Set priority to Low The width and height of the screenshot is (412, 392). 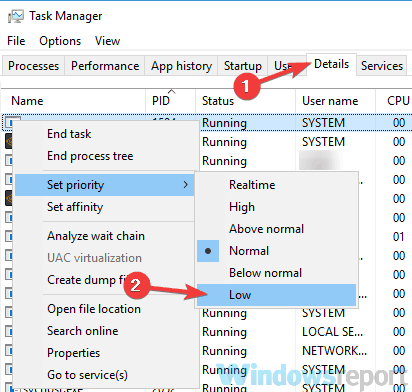277,295
